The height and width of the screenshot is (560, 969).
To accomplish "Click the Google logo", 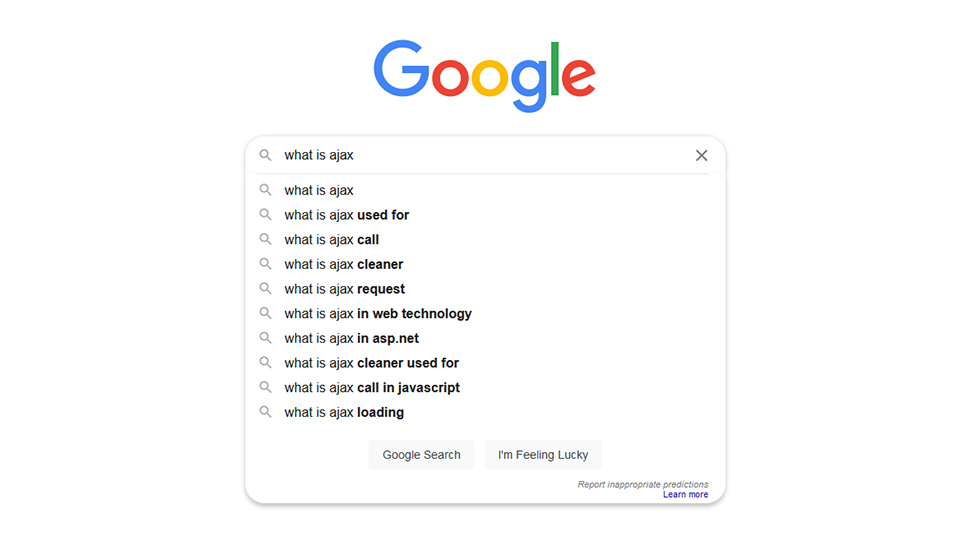I will (484, 75).
